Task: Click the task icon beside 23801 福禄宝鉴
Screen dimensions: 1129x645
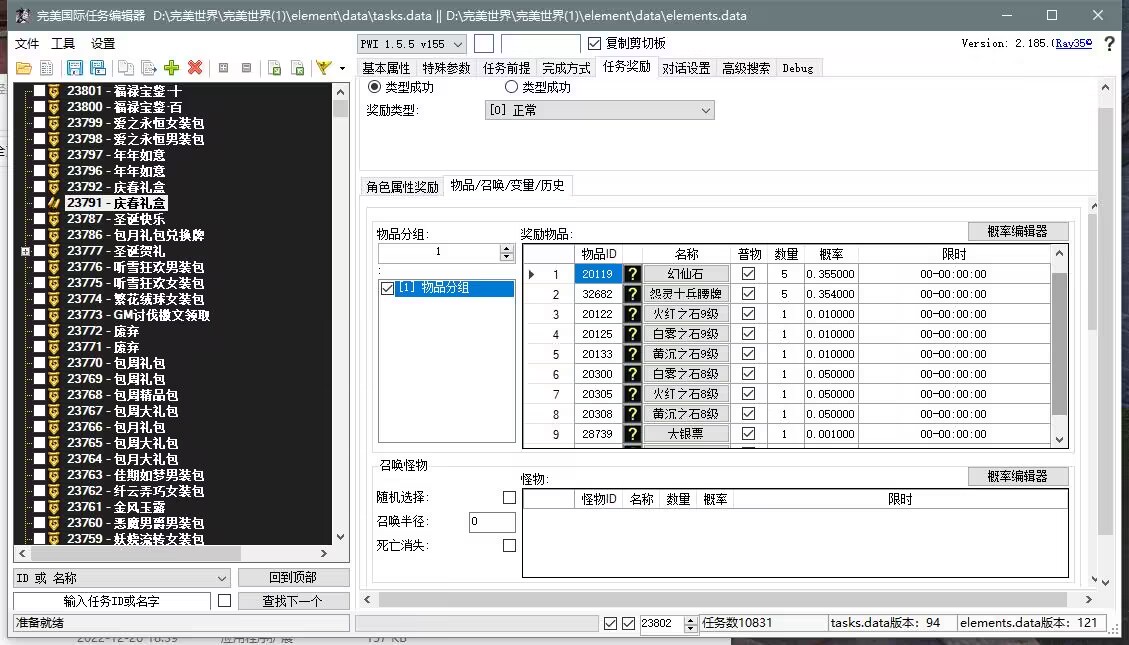Action: click(x=54, y=91)
